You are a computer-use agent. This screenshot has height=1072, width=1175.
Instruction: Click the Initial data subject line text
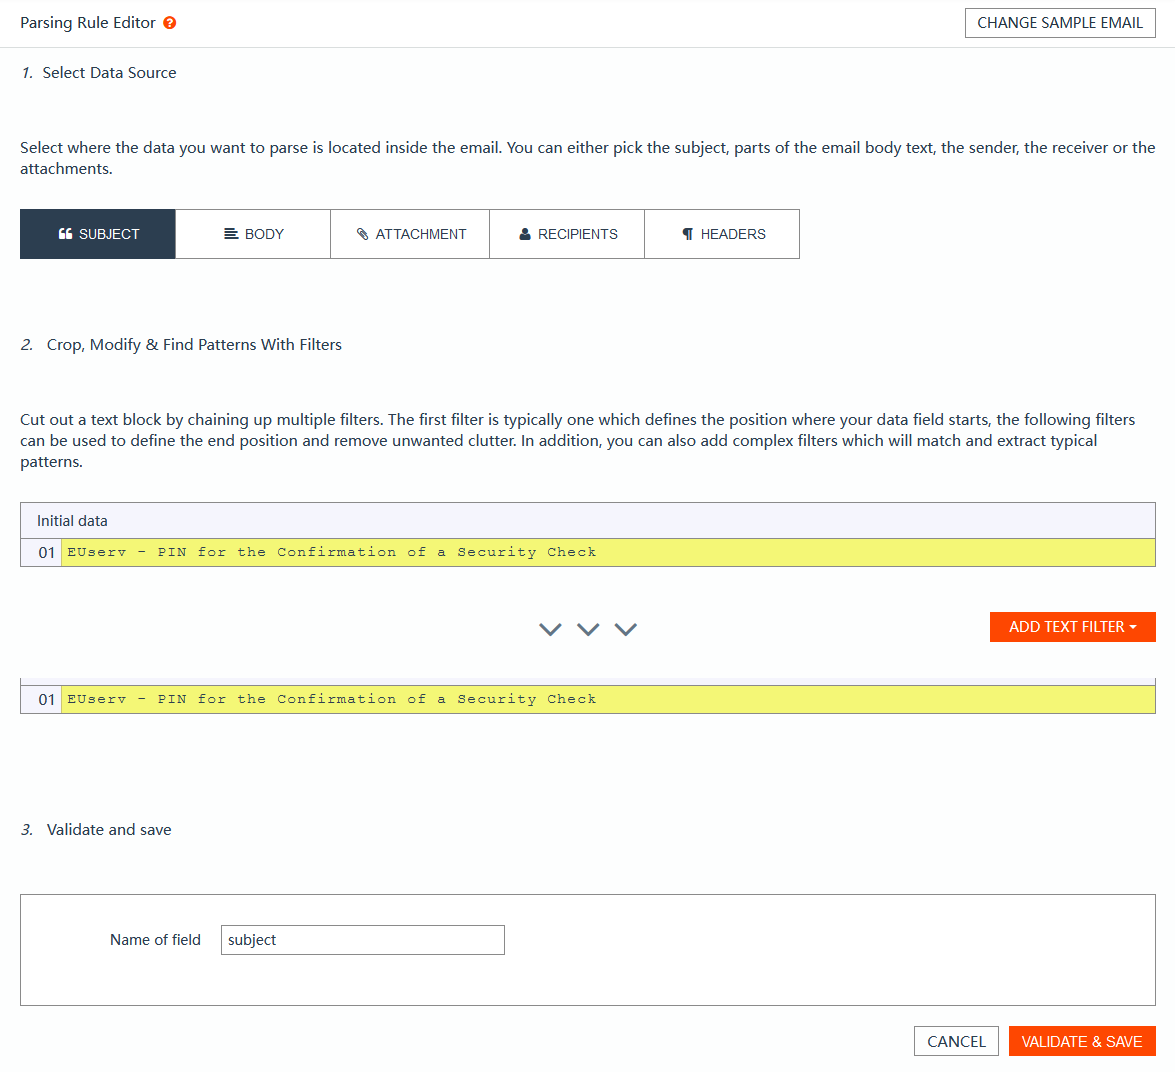(x=332, y=553)
